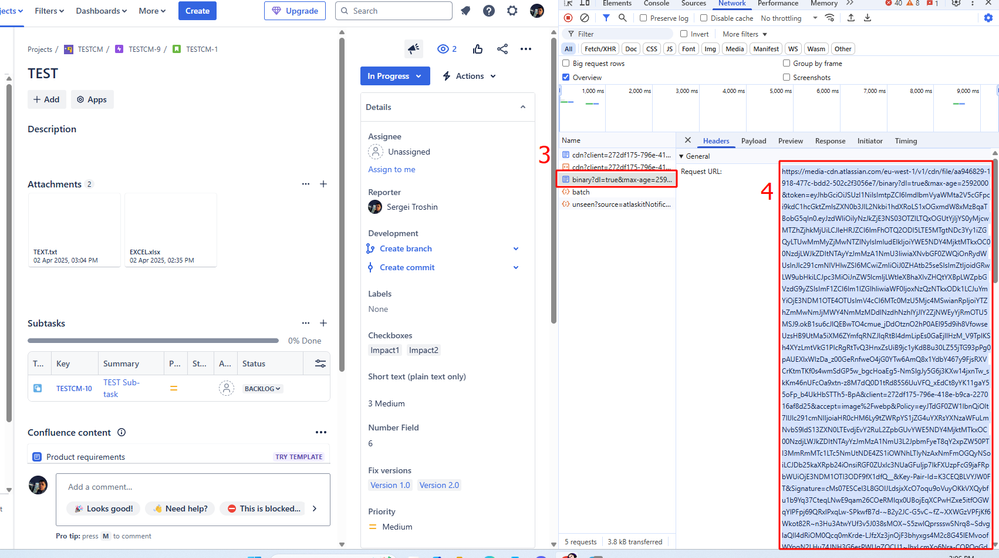Click the give feedback megaphone icon
The width and height of the screenshot is (999, 558).
point(414,49)
